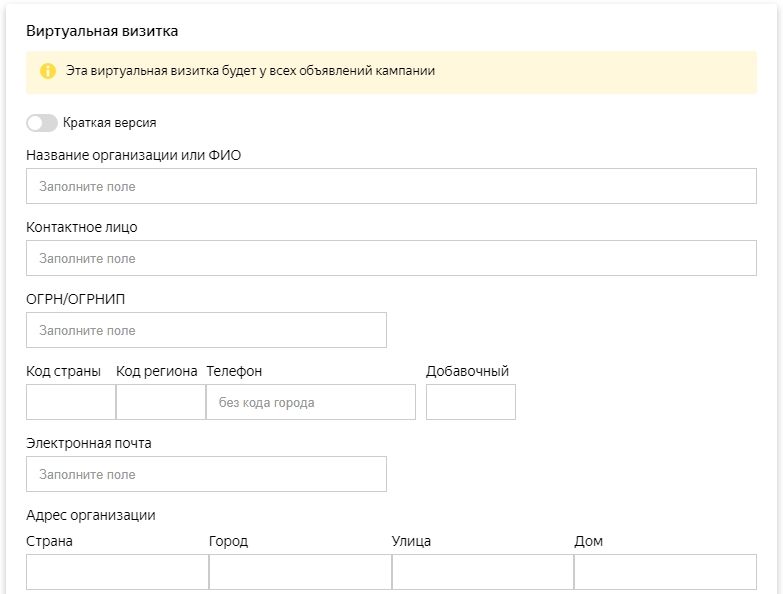Image resolution: width=783 pixels, height=594 pixels.
Task: Click the Краткая версия label text
Action: click(109, 123)
